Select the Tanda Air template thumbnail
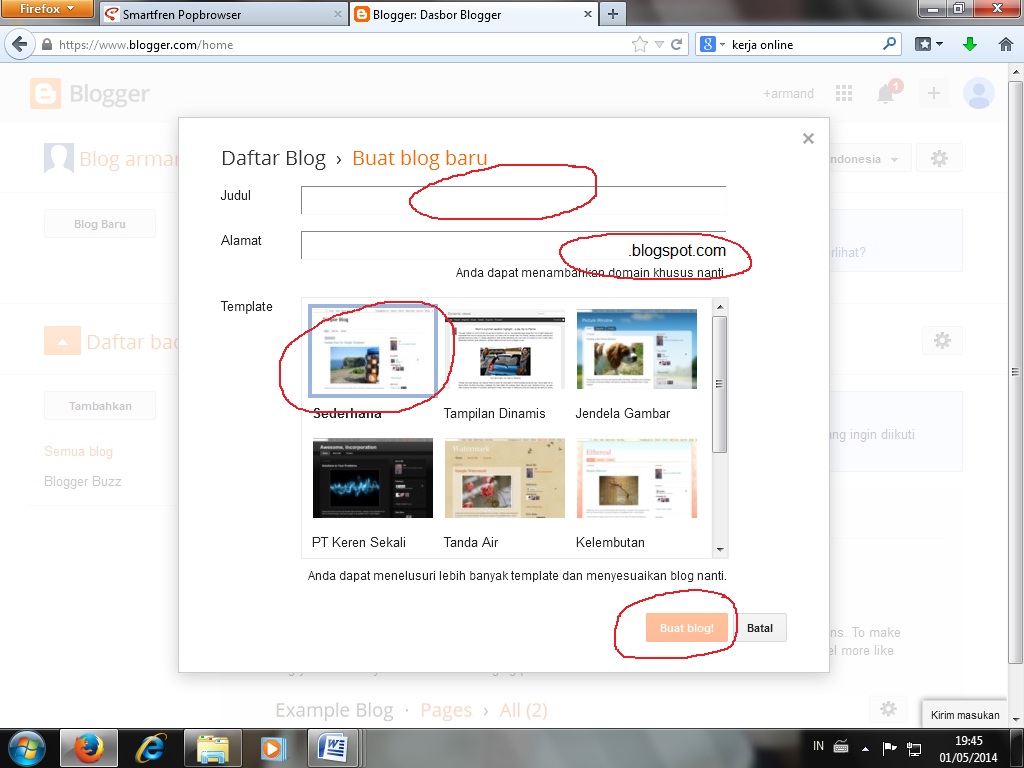1024x768 pixels. pyautogui.click(x=505, y=478)
